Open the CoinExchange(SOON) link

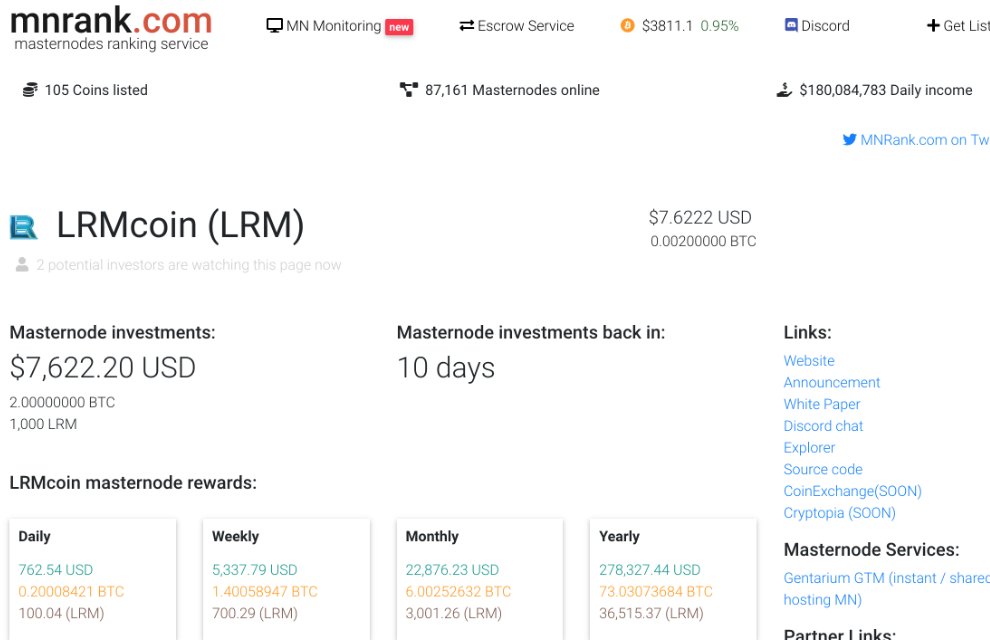tap(852, 491)
